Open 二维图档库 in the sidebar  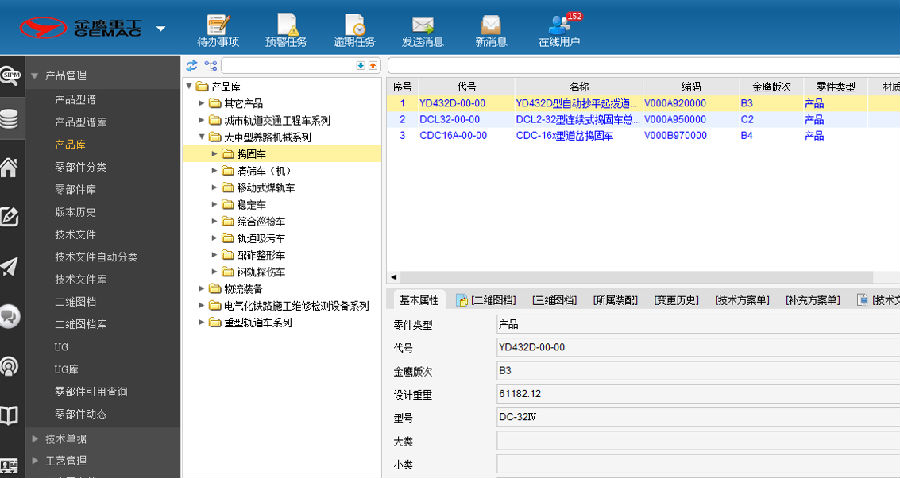pyautogui.click(x=80, y=324)
